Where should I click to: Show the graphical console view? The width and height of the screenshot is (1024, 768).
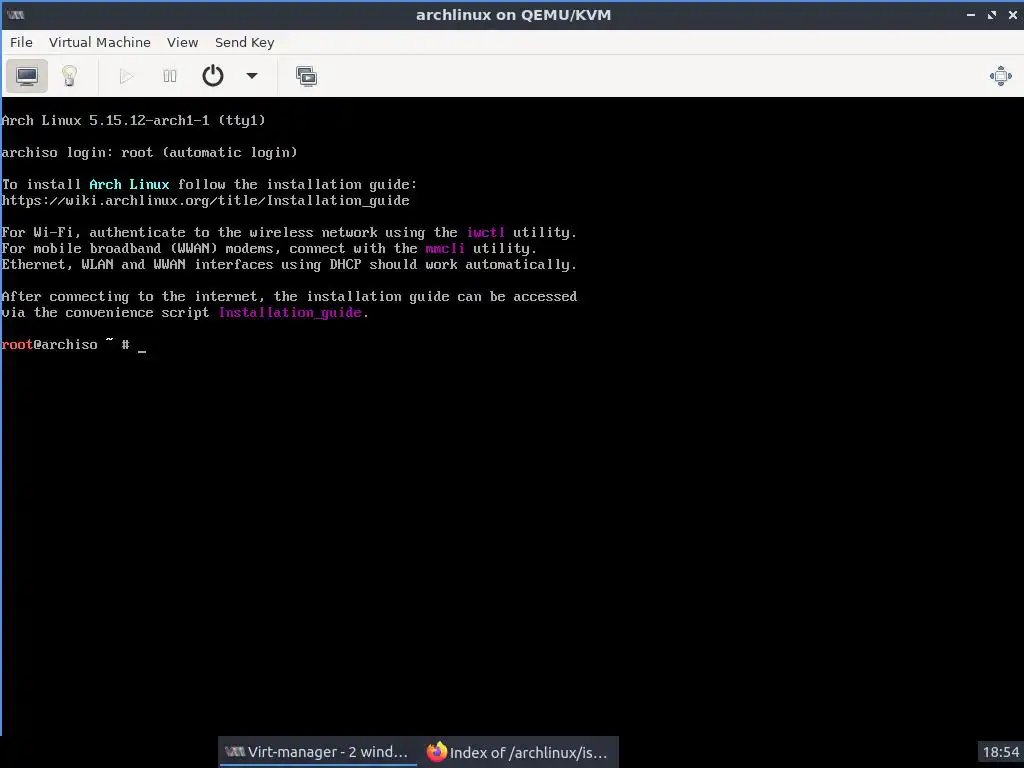coord(27,76)
